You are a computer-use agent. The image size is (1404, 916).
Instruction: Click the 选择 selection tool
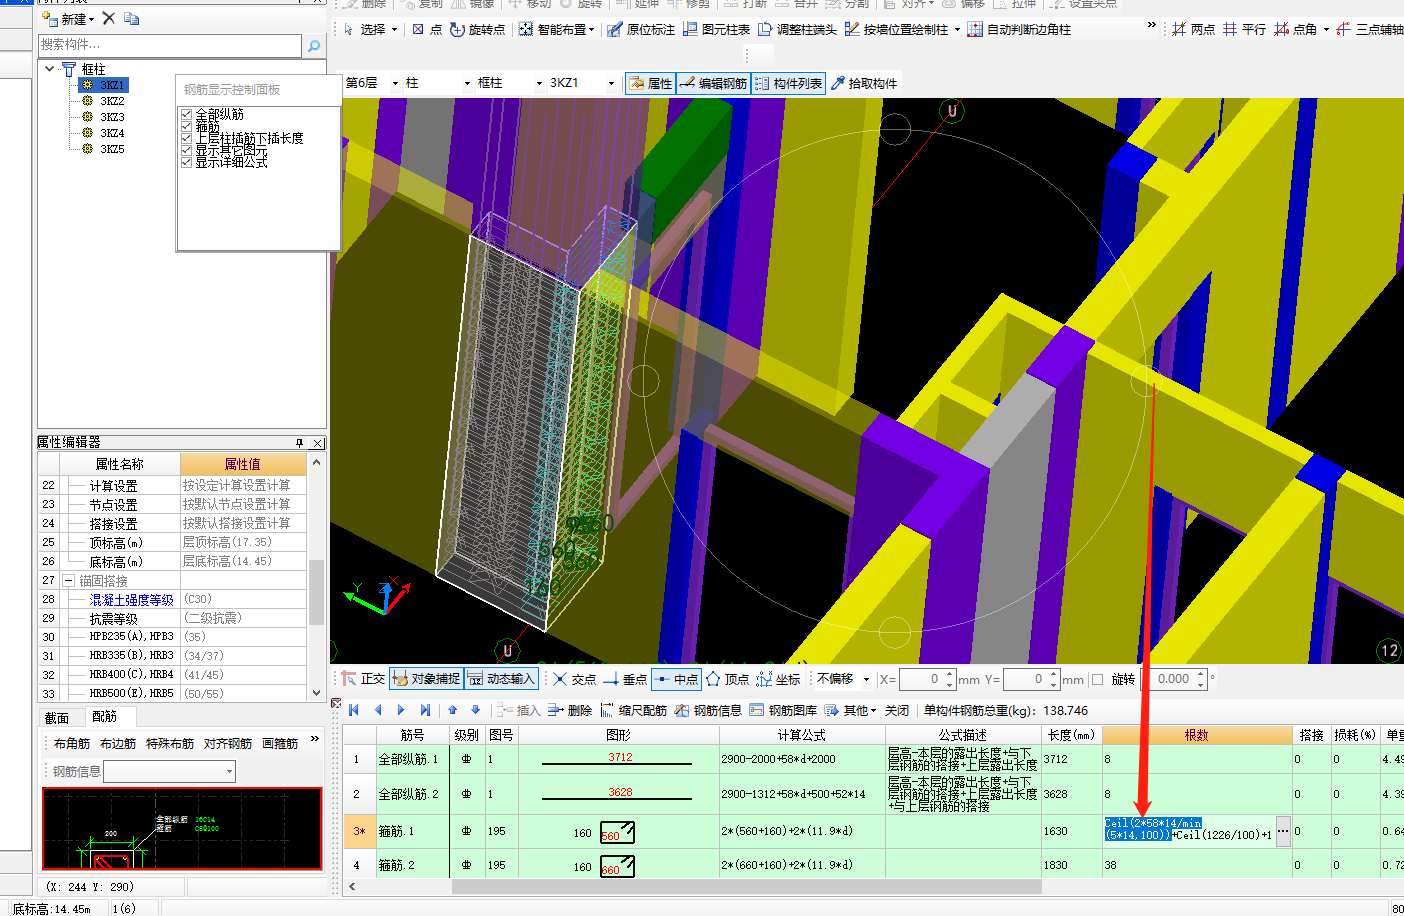coord(366,30)
